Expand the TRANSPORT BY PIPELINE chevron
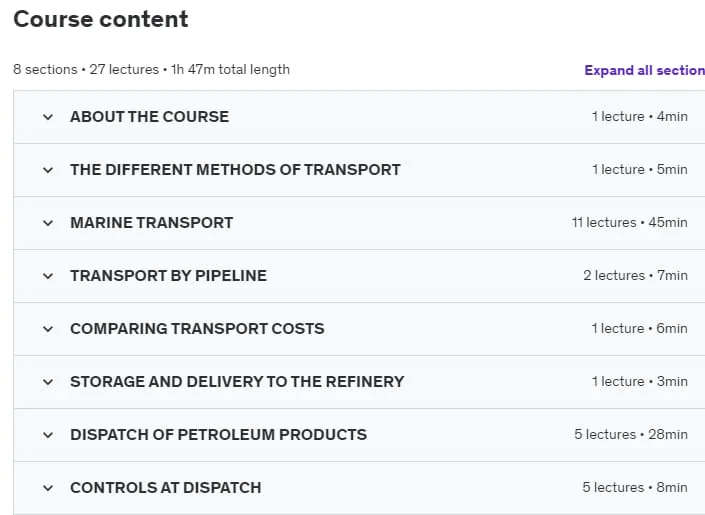The width and height of the screenshot is (705, 515). [48, 276]
